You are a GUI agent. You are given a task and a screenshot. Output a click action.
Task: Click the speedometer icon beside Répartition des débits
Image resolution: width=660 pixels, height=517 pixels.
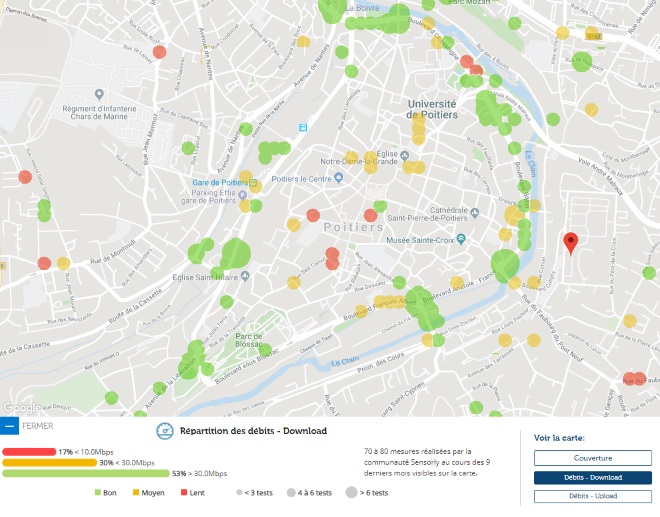click(165, 431)
